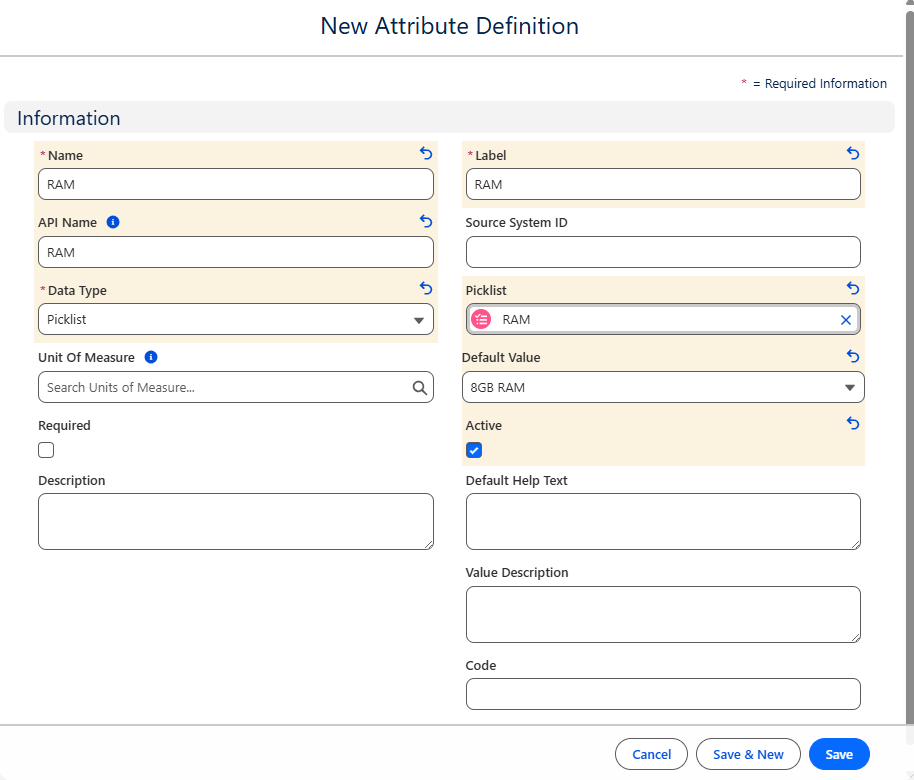
Task: Cancel the new attribute definition
Action: tap(651, 755)
